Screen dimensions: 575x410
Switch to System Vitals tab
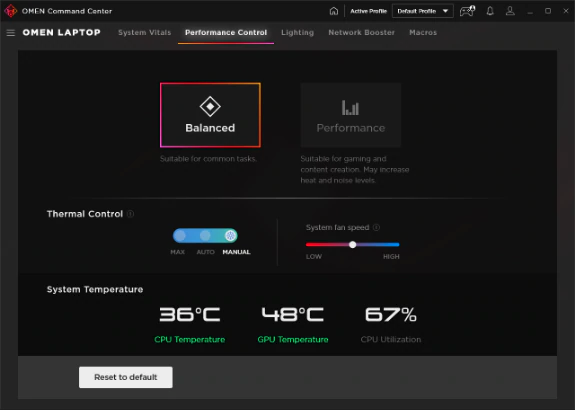pos(144,33)
